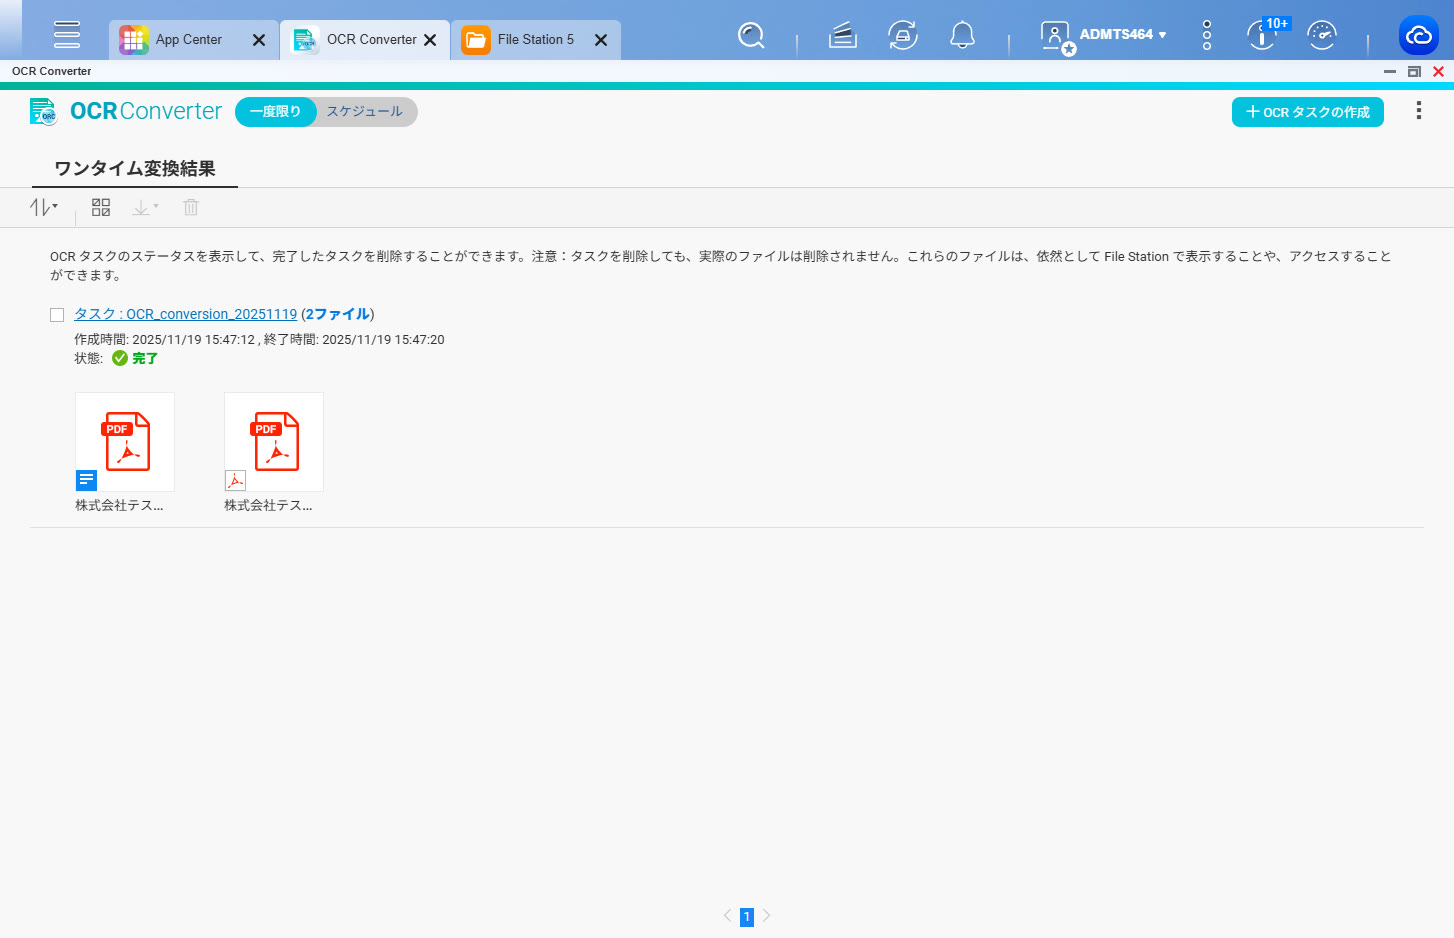Open the QTS main menu hamburger icon
Viewport: 1454px width, 938px height.
coord(67,35)
